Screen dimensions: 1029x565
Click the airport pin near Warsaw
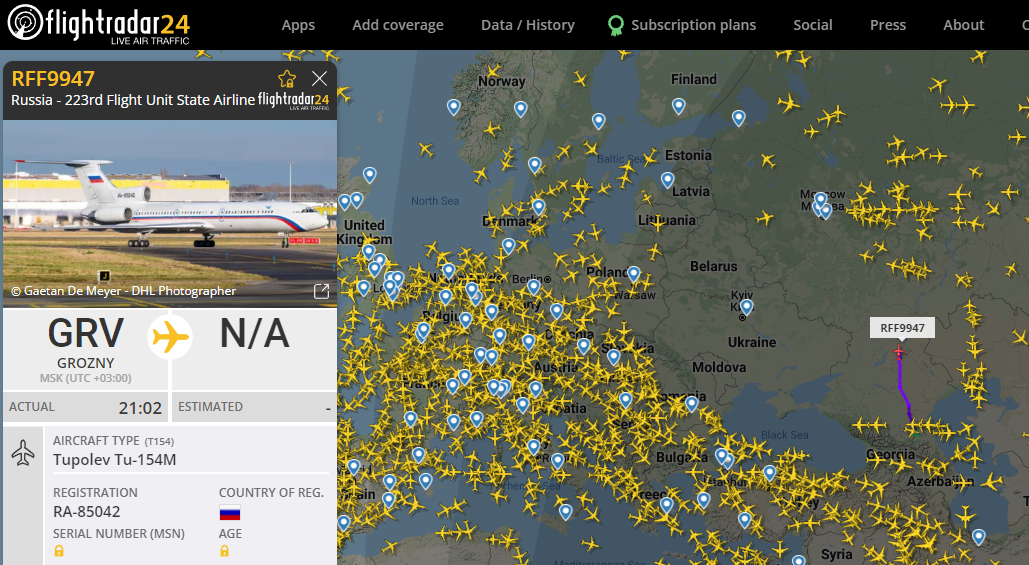click(x=633, y=274)
